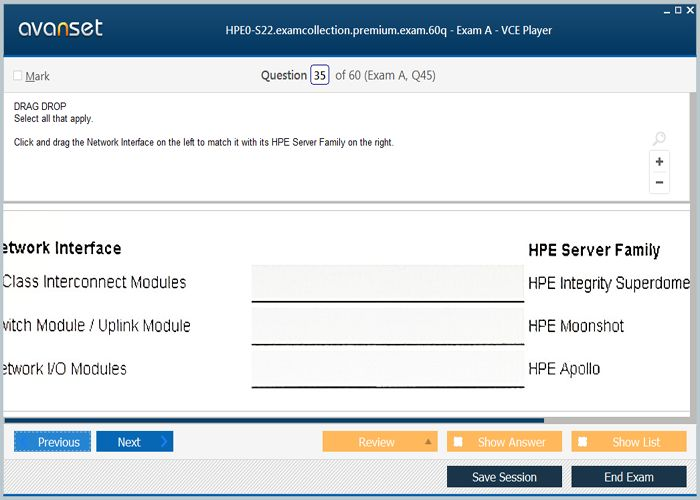Close the VCE Player window
This screenshot has width=700, height=500.
tap(690, 10)
